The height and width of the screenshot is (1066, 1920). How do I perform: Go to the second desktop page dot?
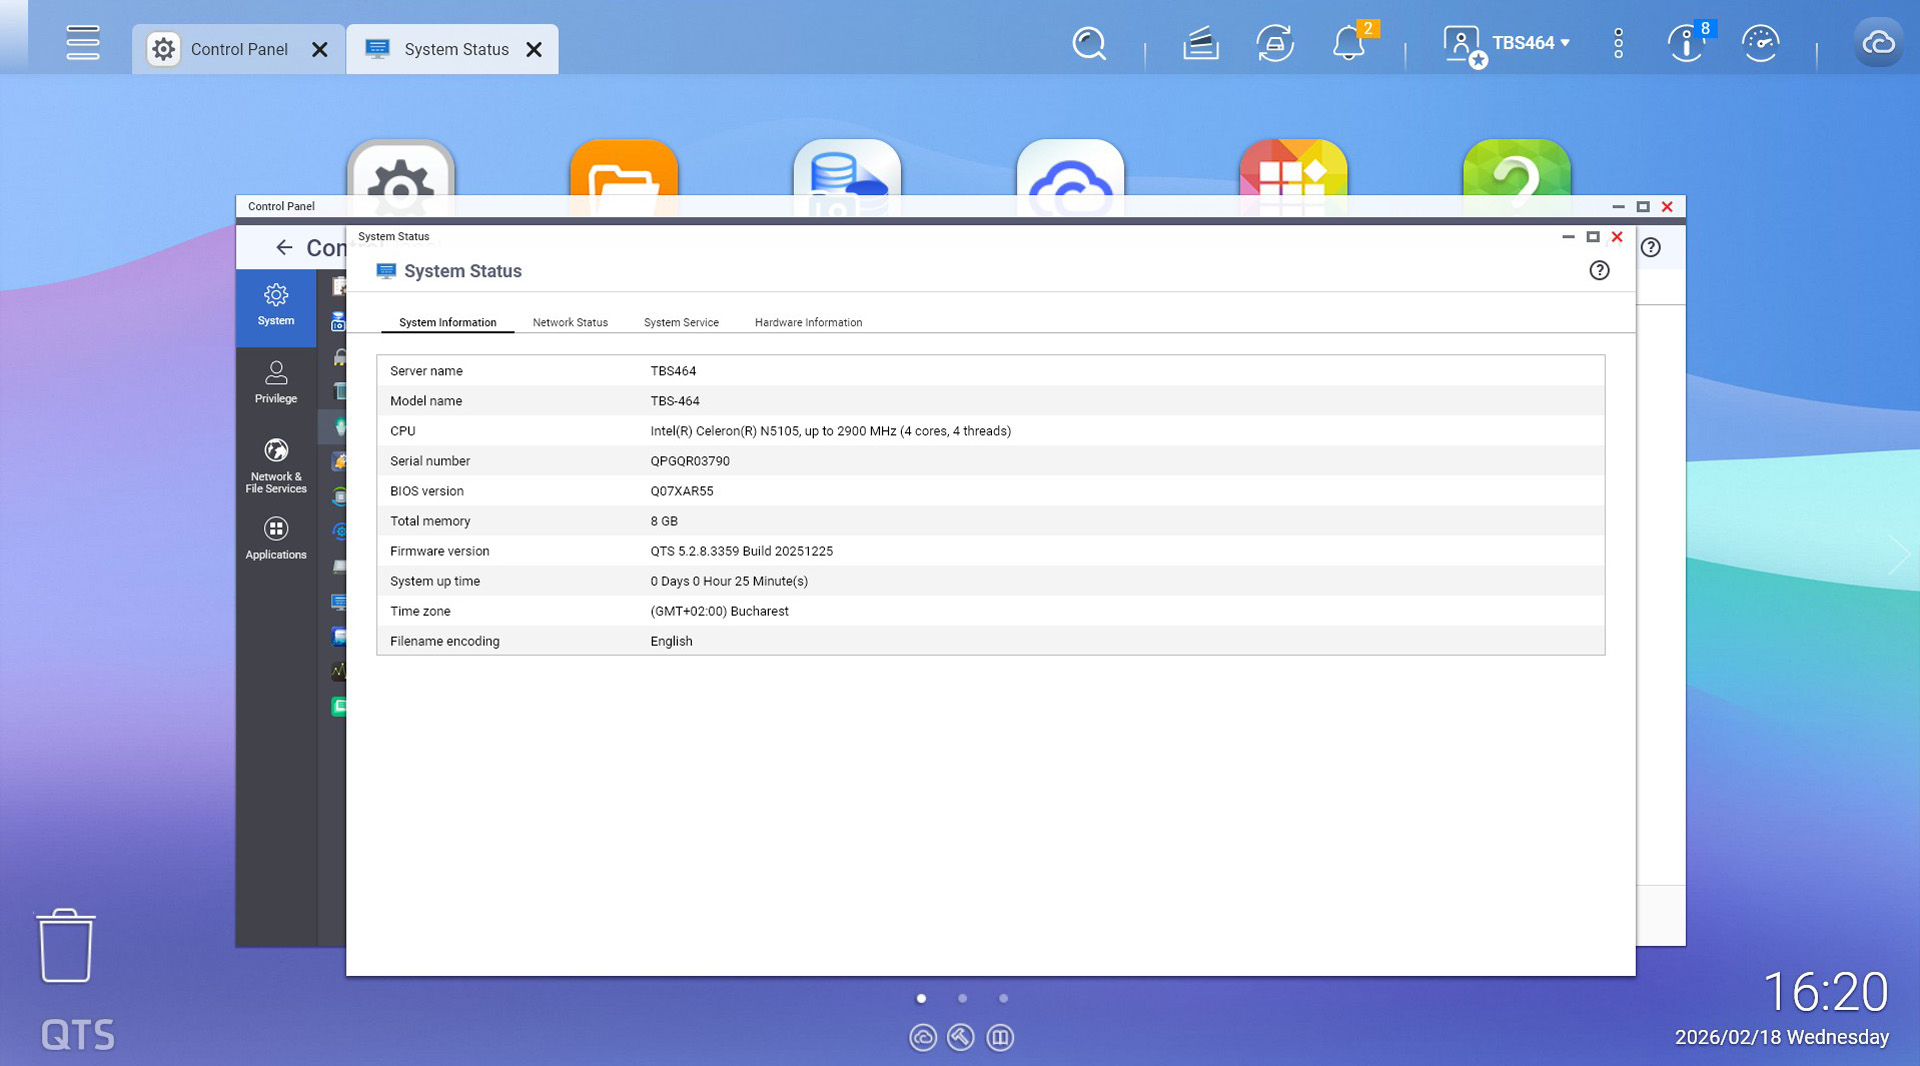click(x=962, y=998)
